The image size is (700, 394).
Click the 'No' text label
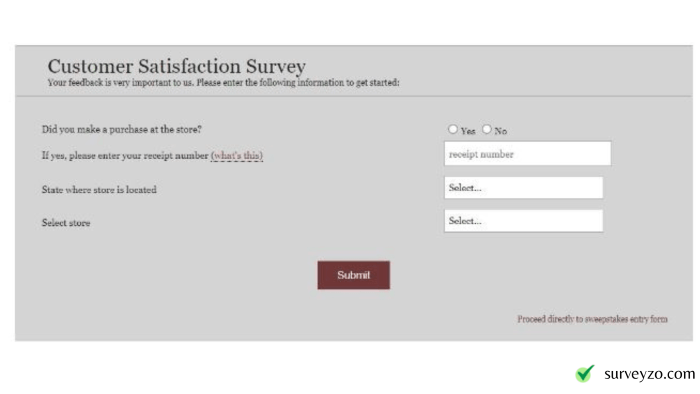[500, 131]
